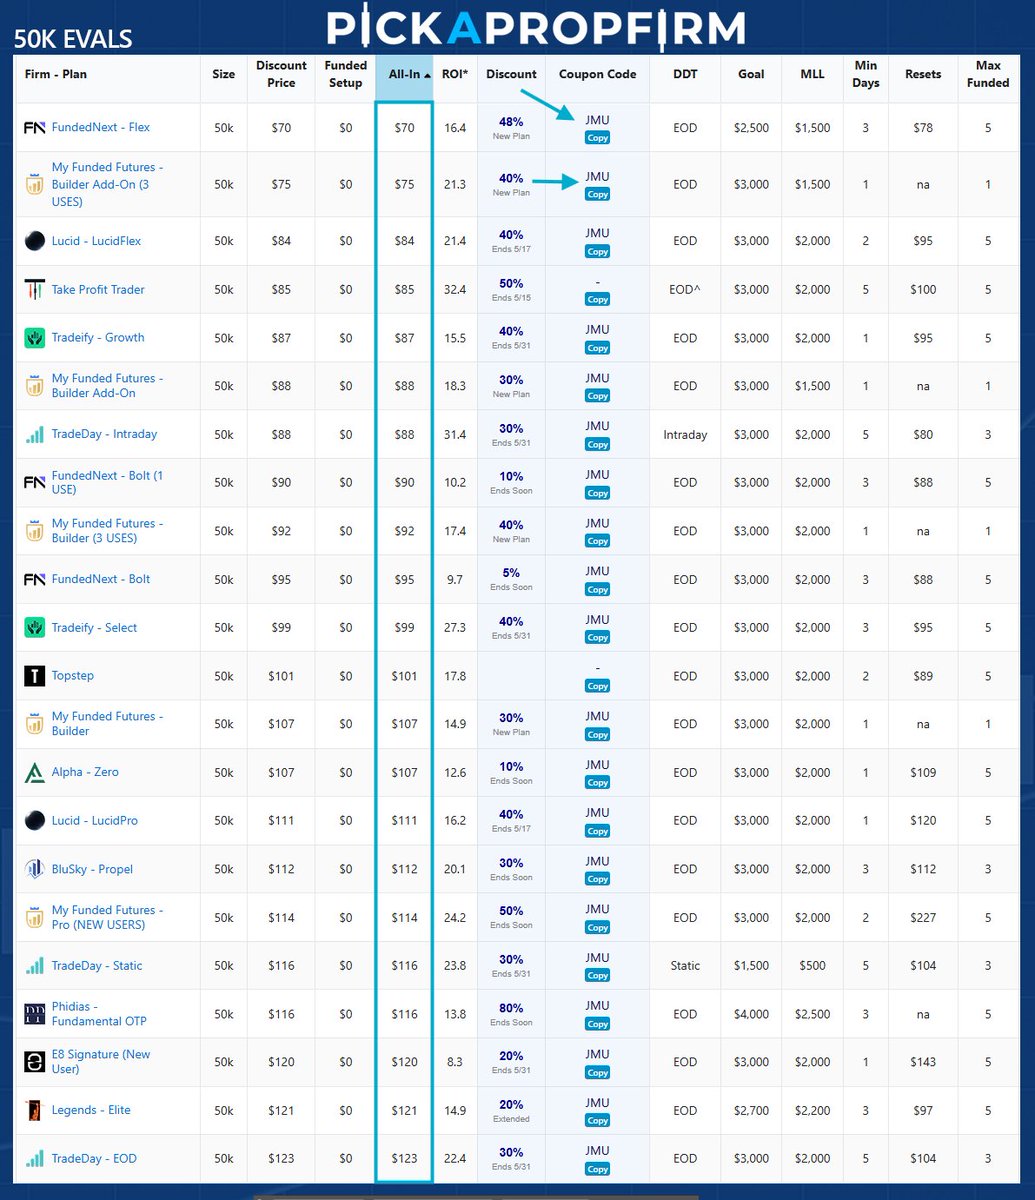1035x1200 pixels.
Task: Sort by the Firm - Plan column header
Action: (58, 74)
